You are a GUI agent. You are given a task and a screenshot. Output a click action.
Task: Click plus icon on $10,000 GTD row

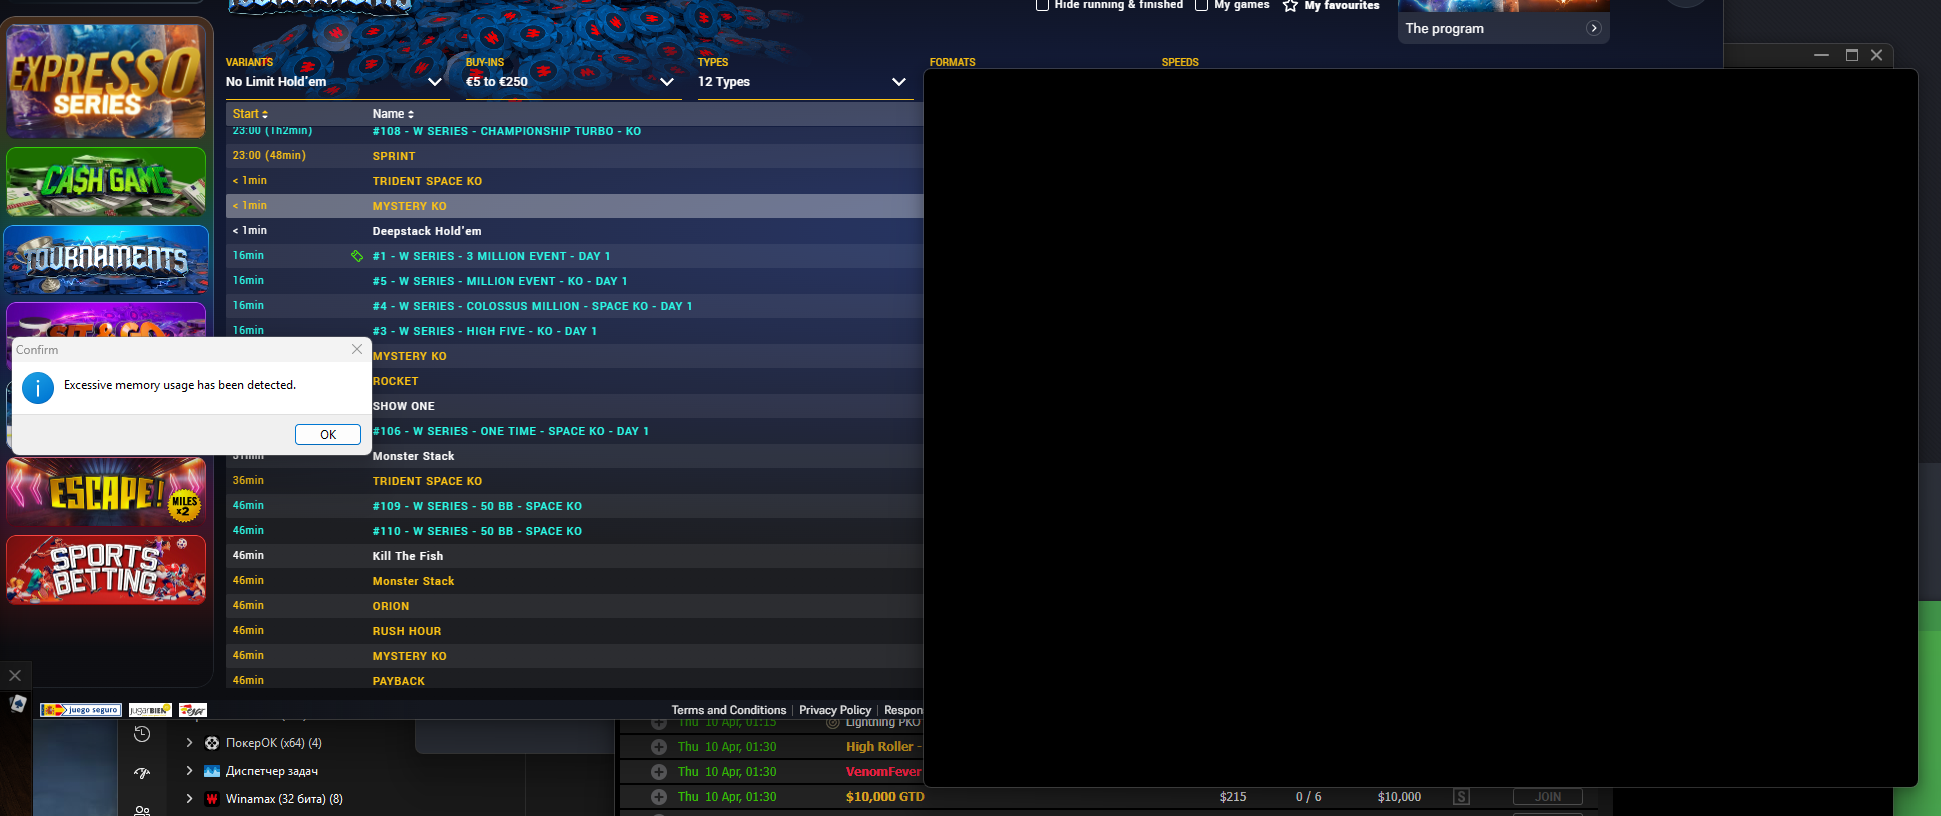click(x=659, y=797)
